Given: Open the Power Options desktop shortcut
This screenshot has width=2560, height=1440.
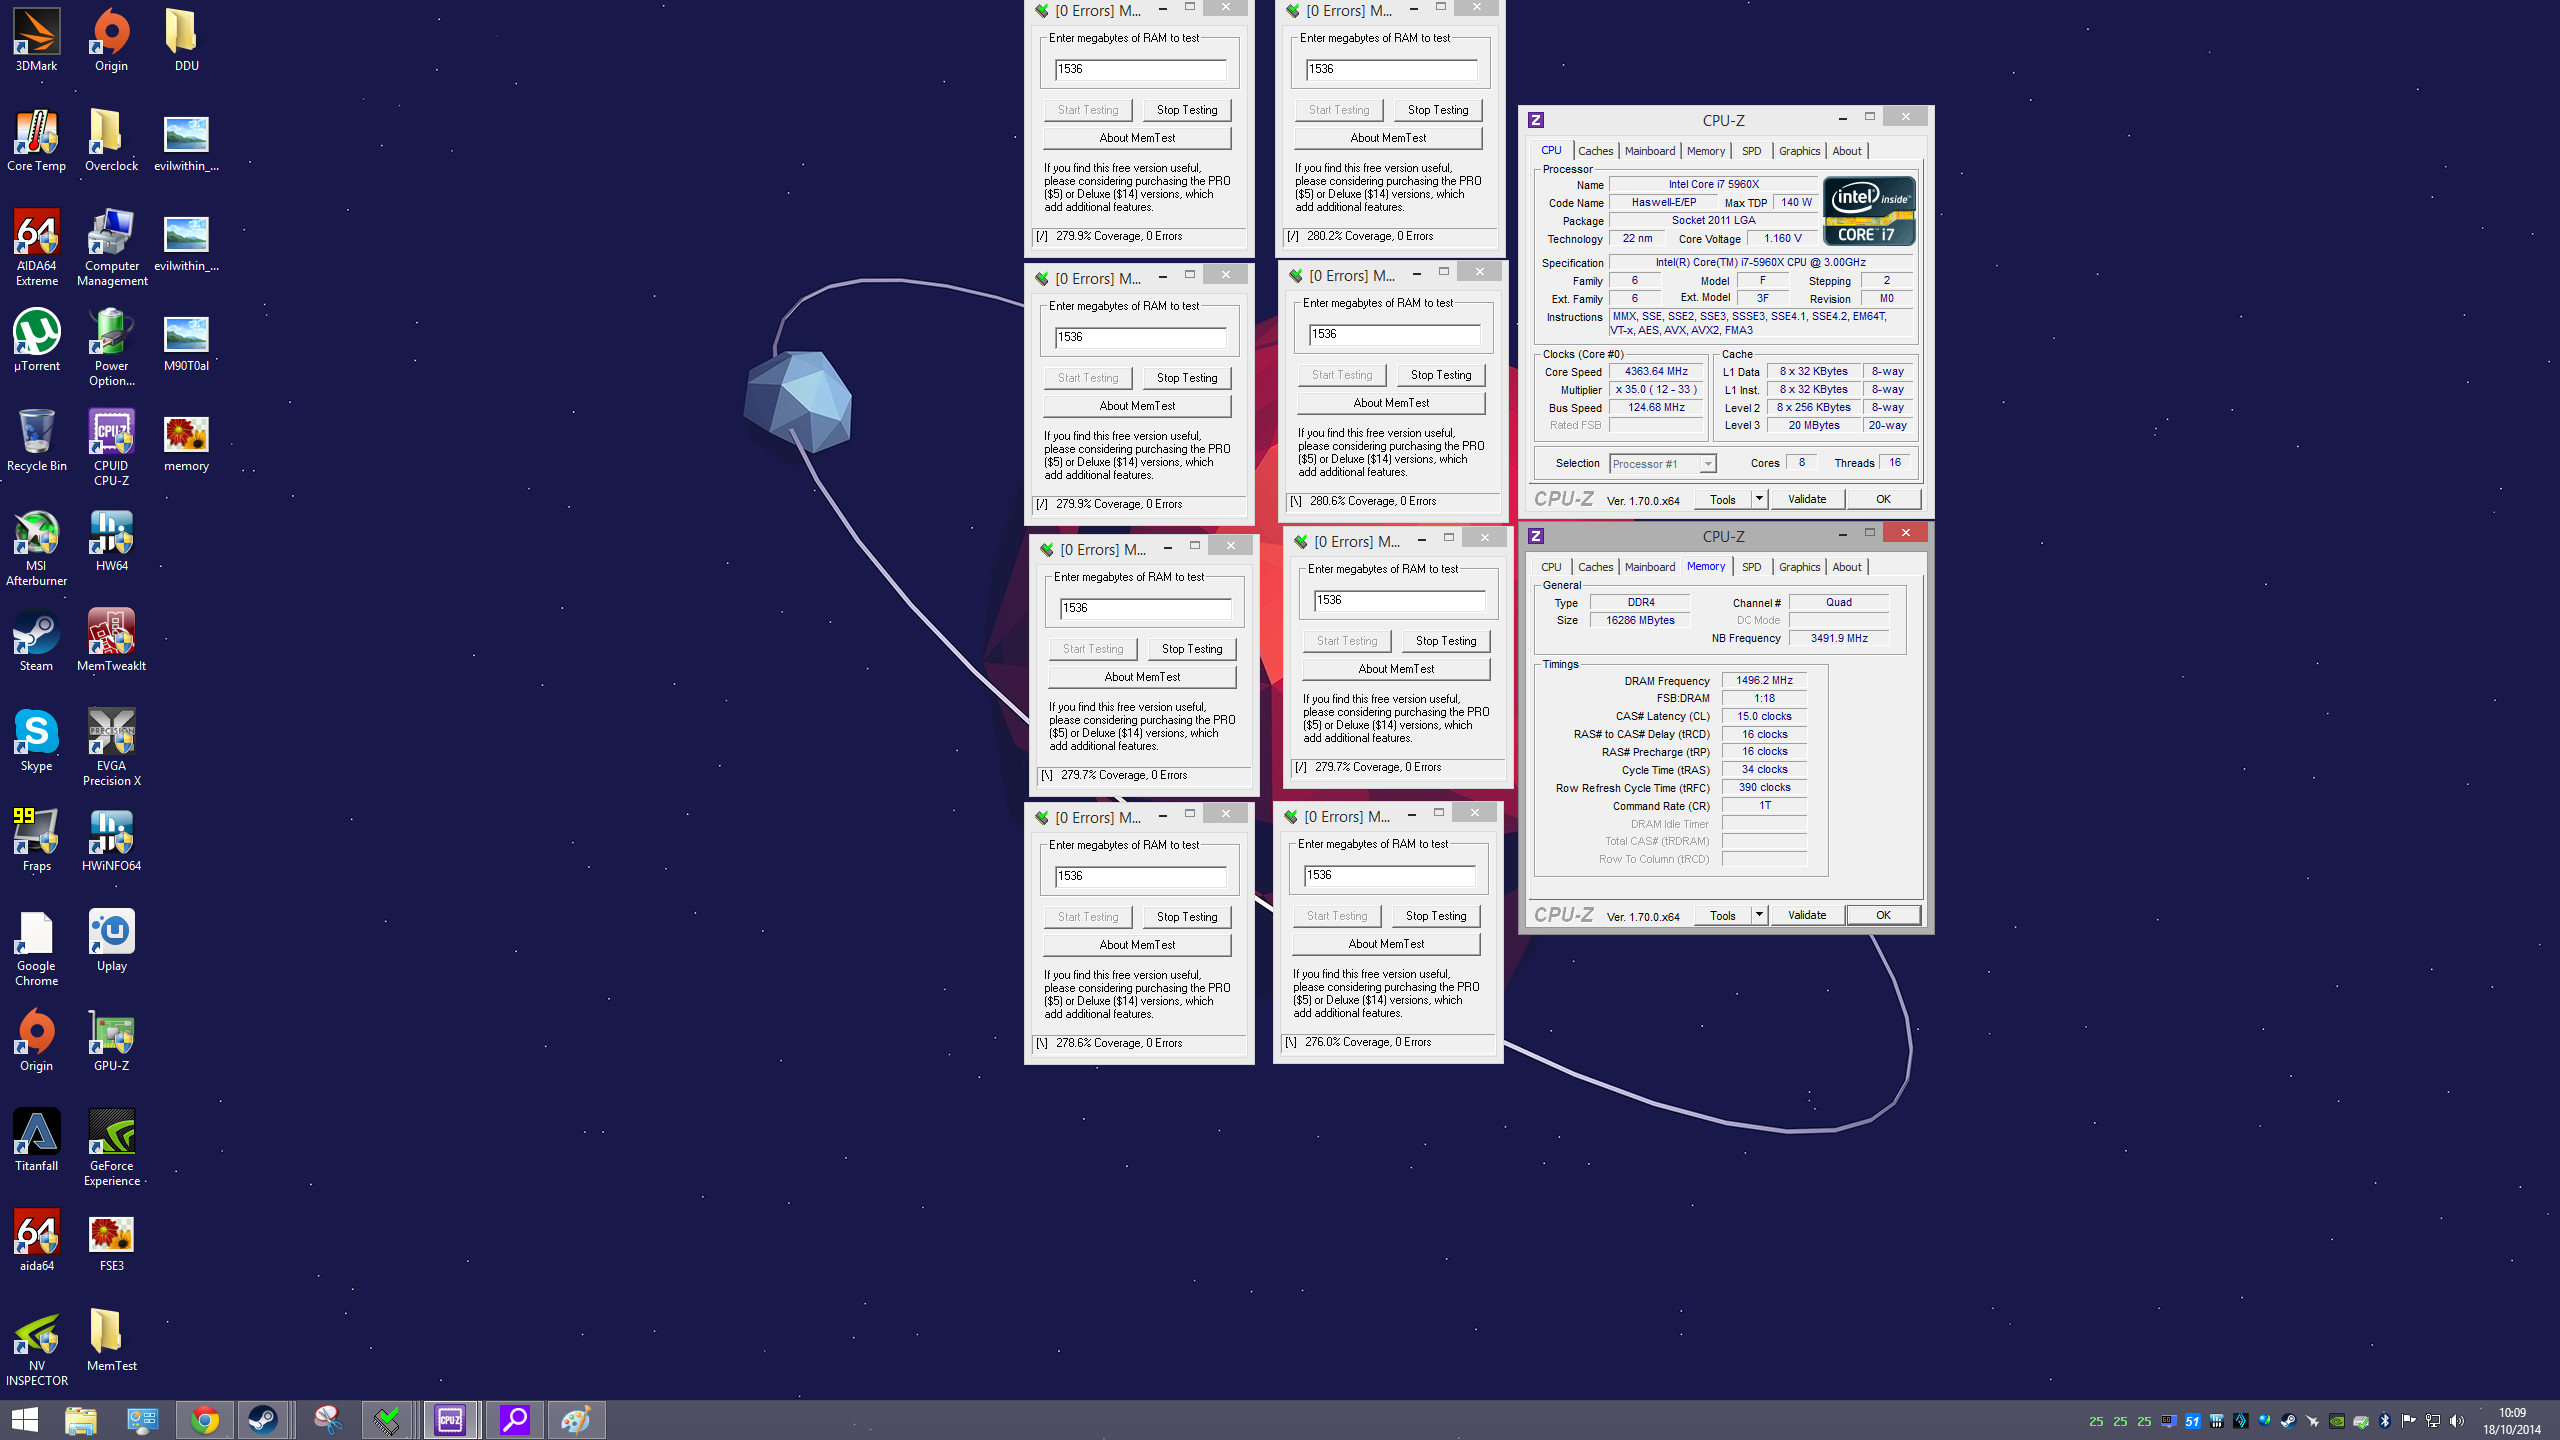Looking at the screenshot, I should [x=111, y=347].
